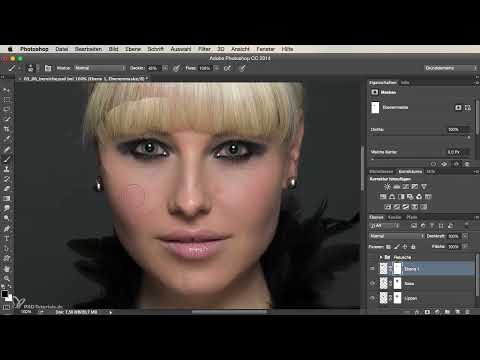
Task: Open the layer blend mode dropdown
Action: pyautogui.click(x=396, y=236)
